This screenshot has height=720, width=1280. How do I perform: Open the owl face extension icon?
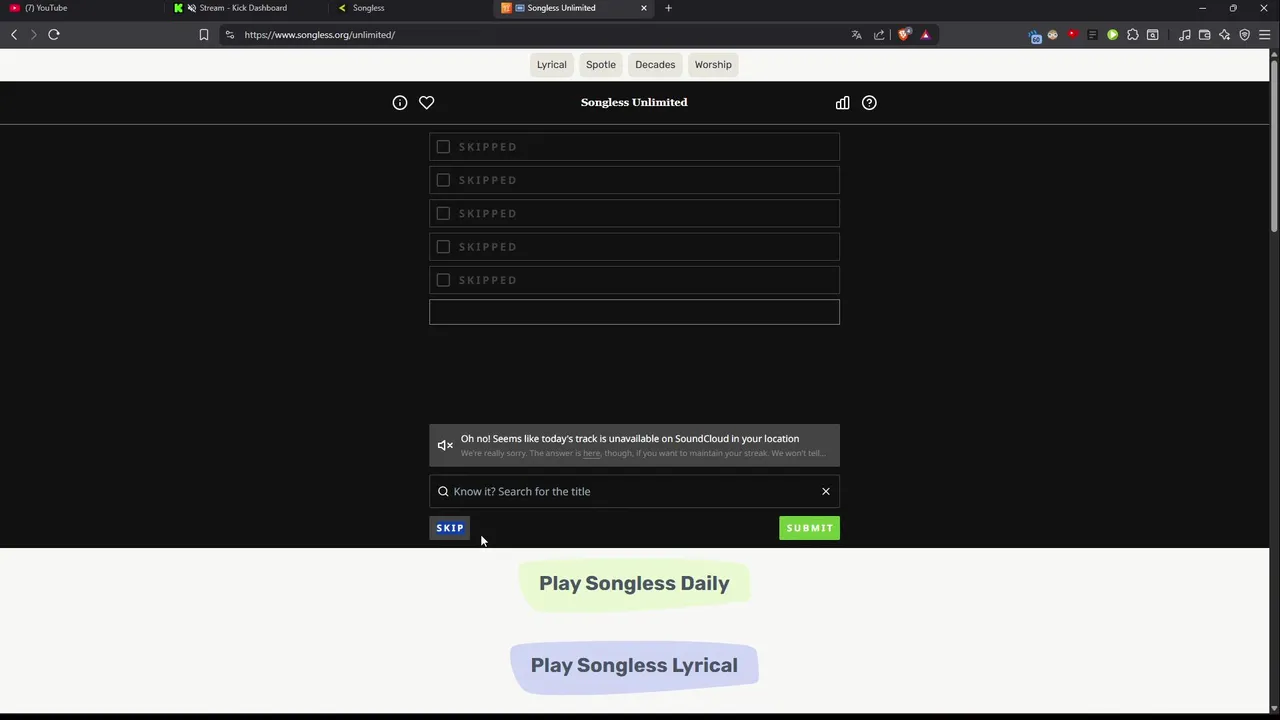pos(1052,35)
